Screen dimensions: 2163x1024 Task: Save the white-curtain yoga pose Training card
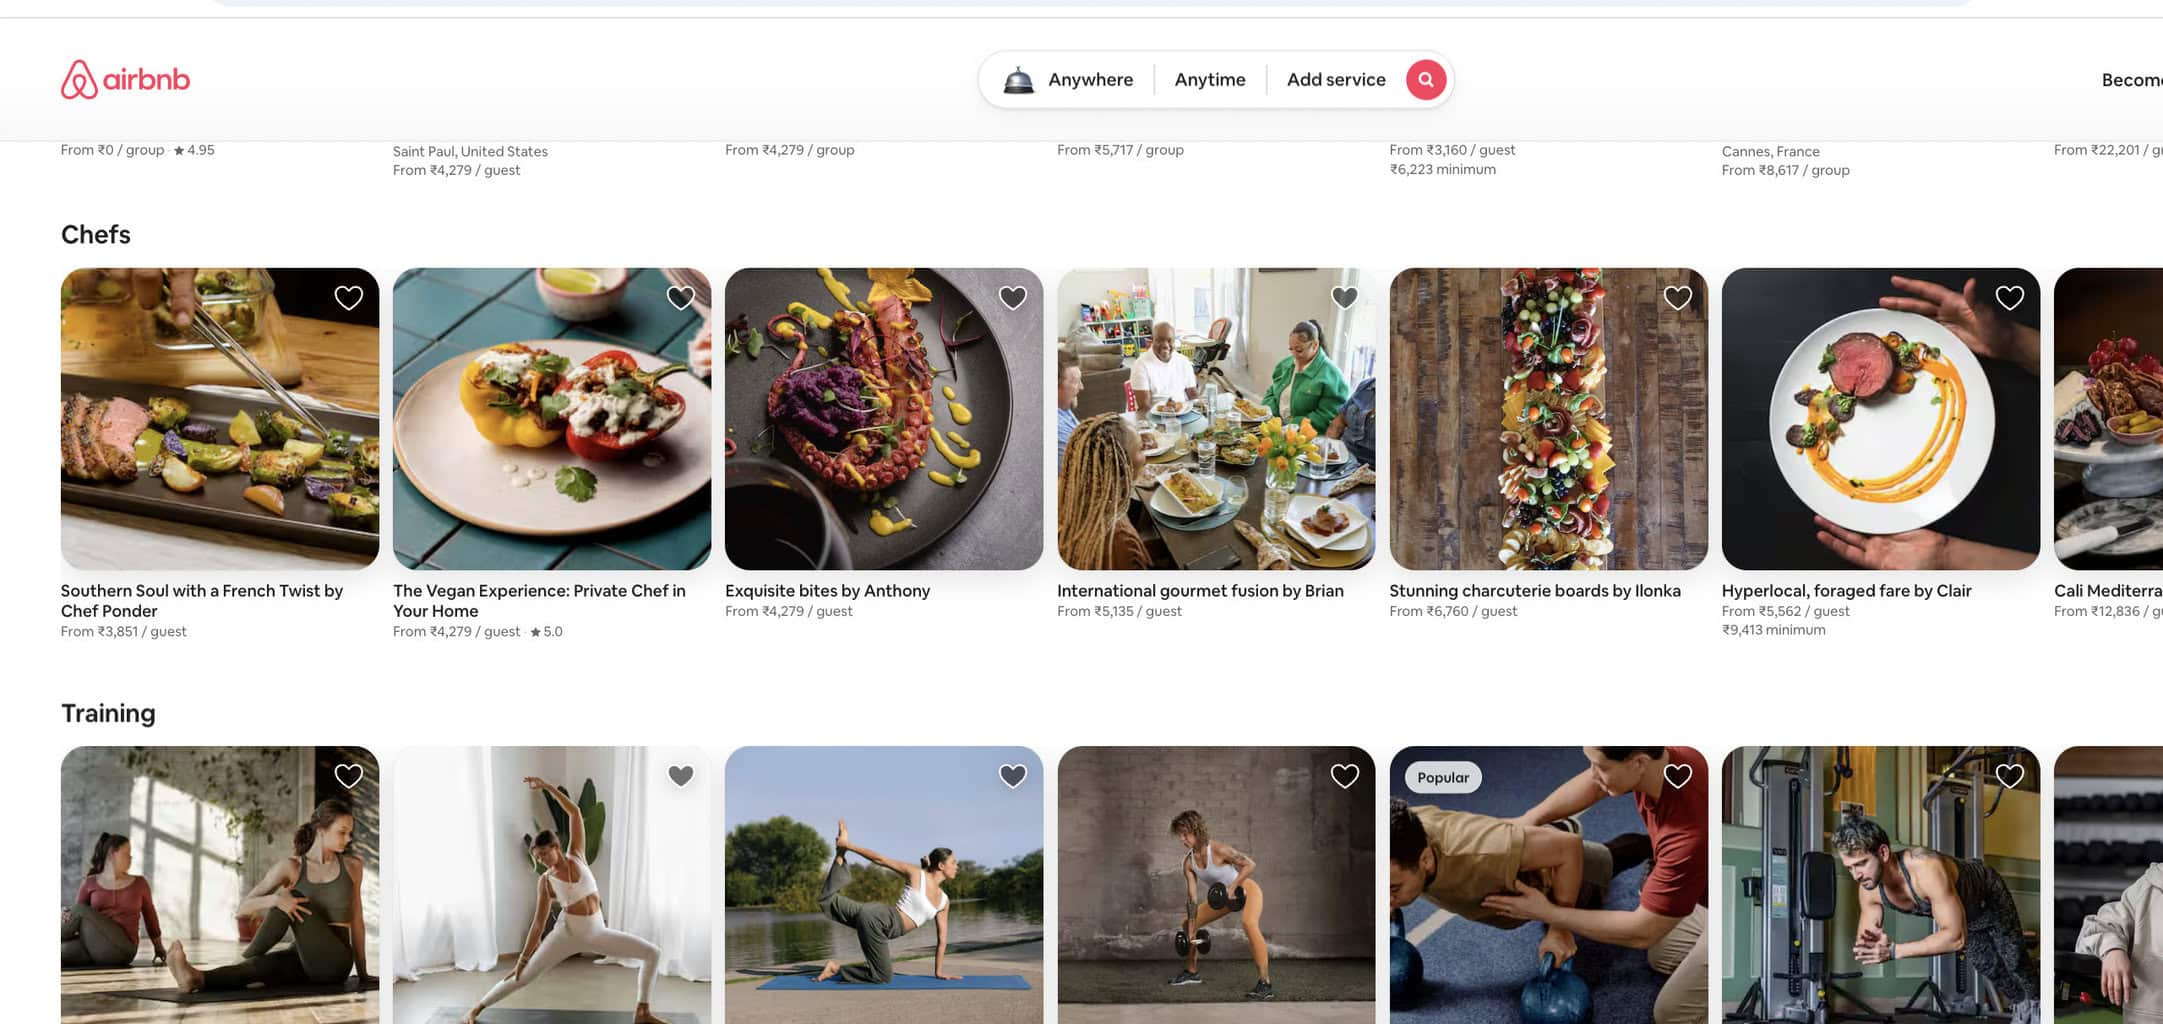coord(680,776)
